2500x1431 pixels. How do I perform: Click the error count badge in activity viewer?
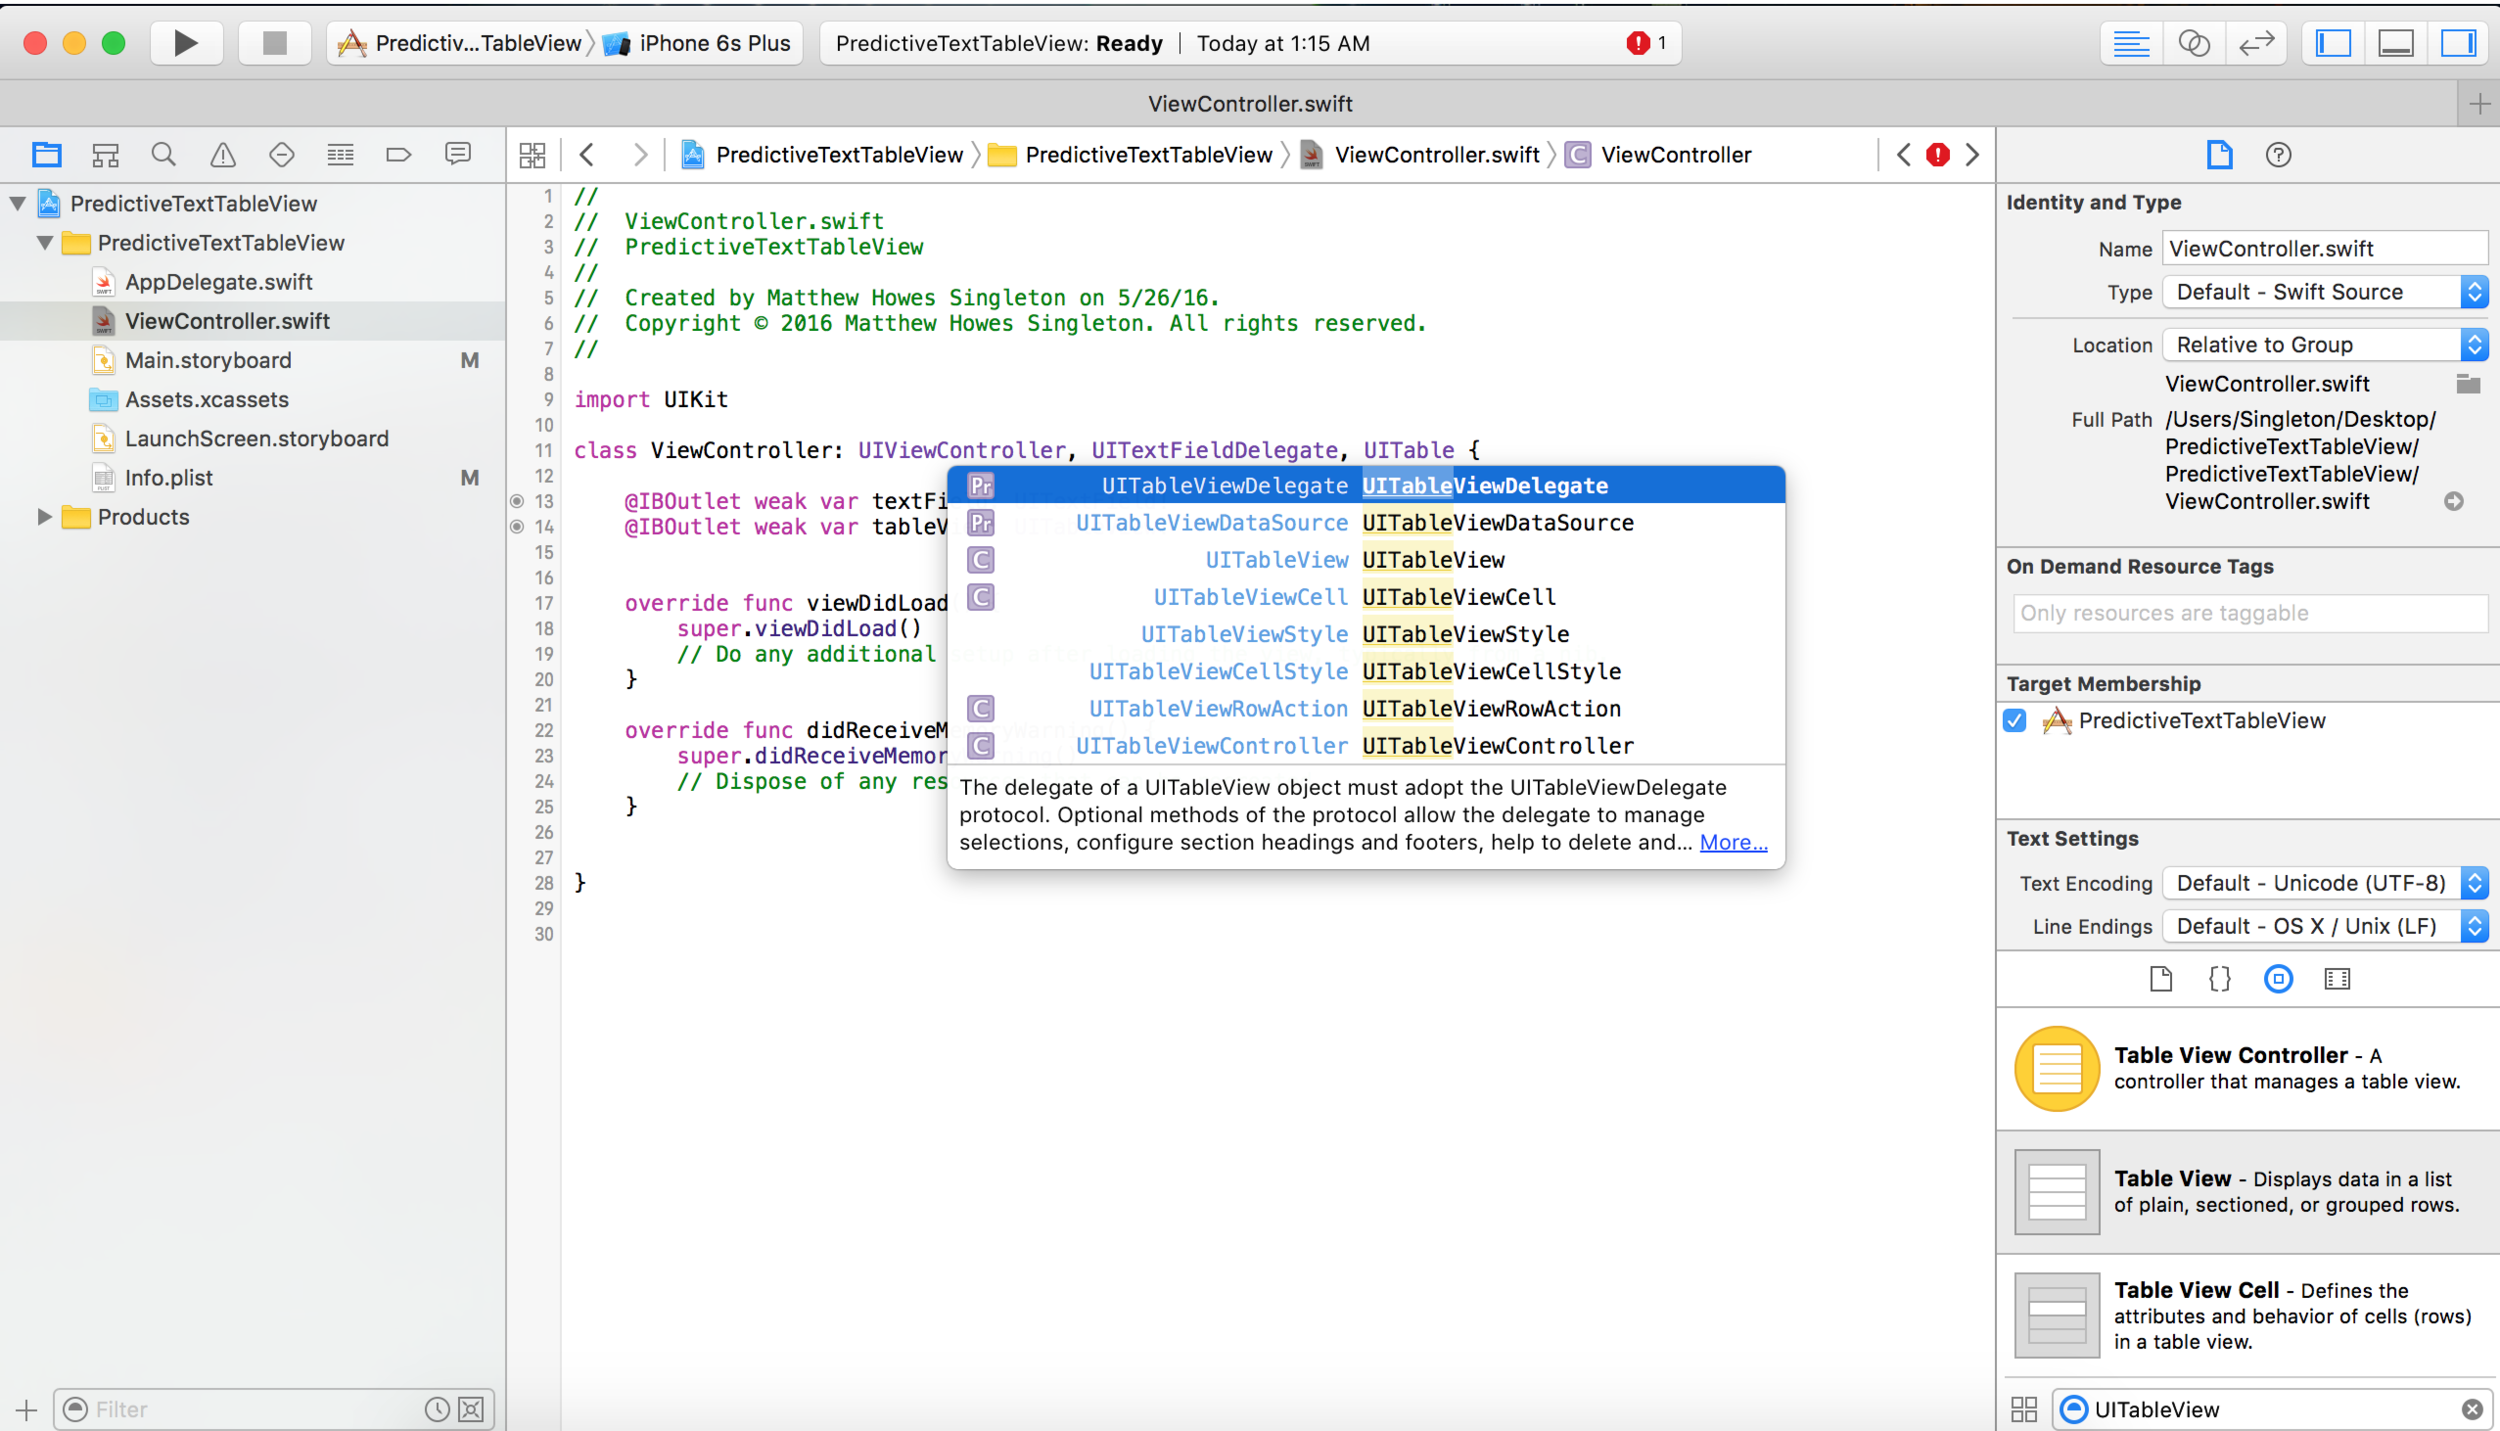pos(1646,43)
